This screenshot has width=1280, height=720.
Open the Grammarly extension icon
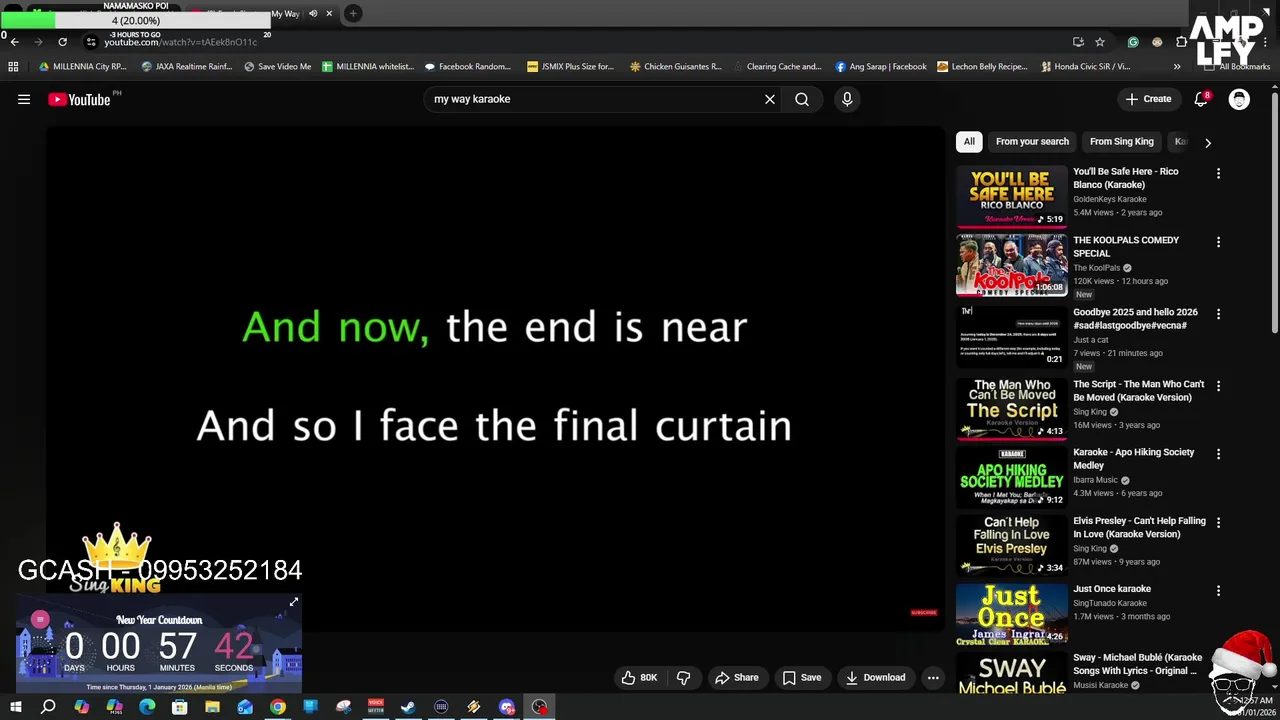point(1133,42)
